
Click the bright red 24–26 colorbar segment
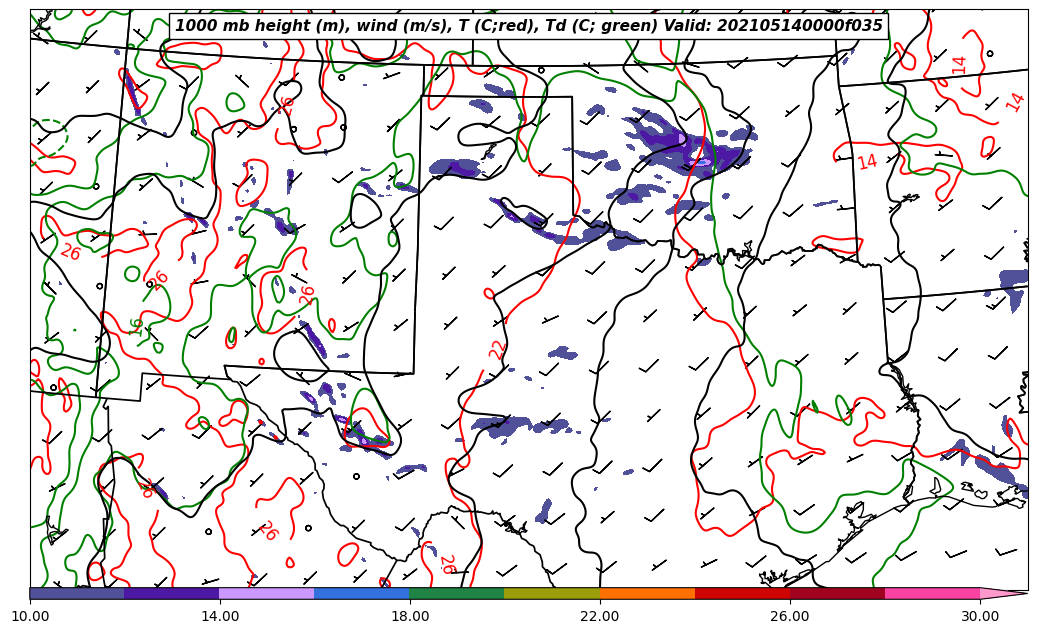point(742,593)
